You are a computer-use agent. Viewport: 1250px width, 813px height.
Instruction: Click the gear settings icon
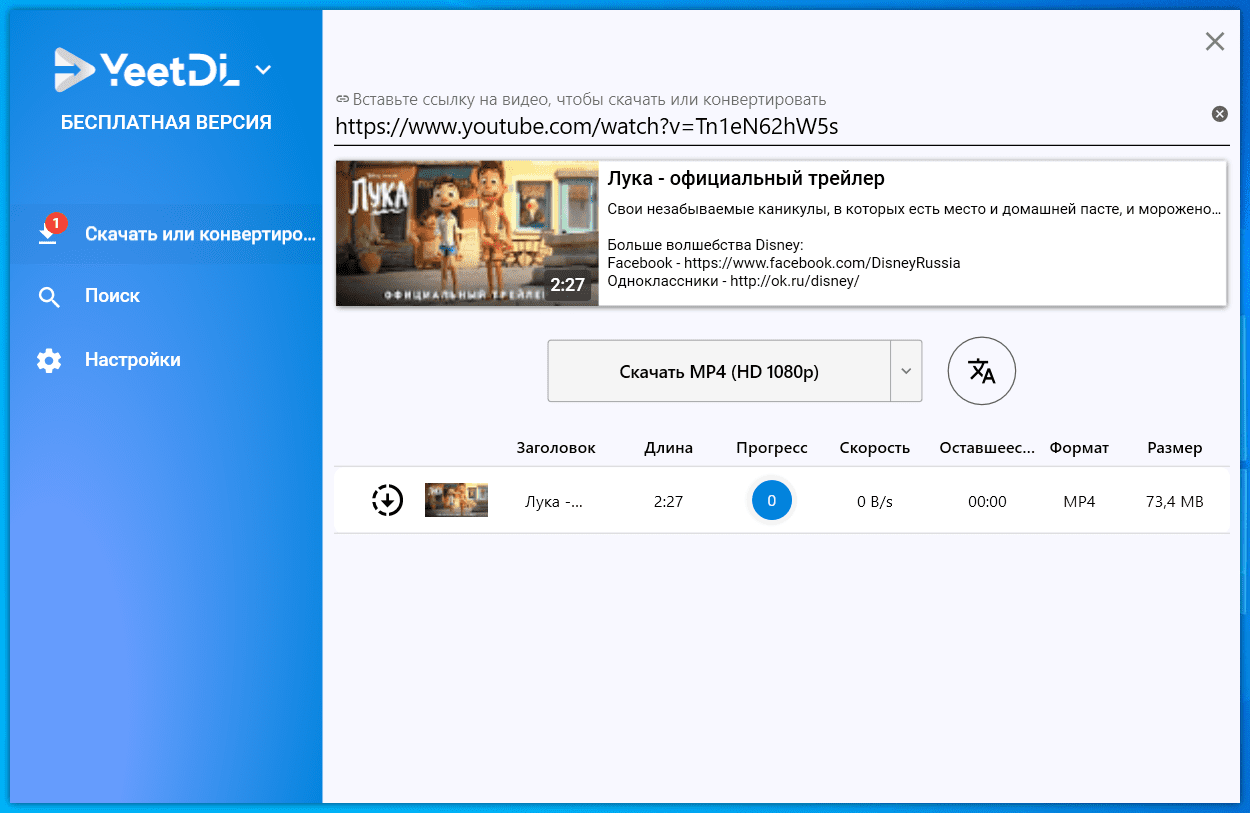[49, 360]
